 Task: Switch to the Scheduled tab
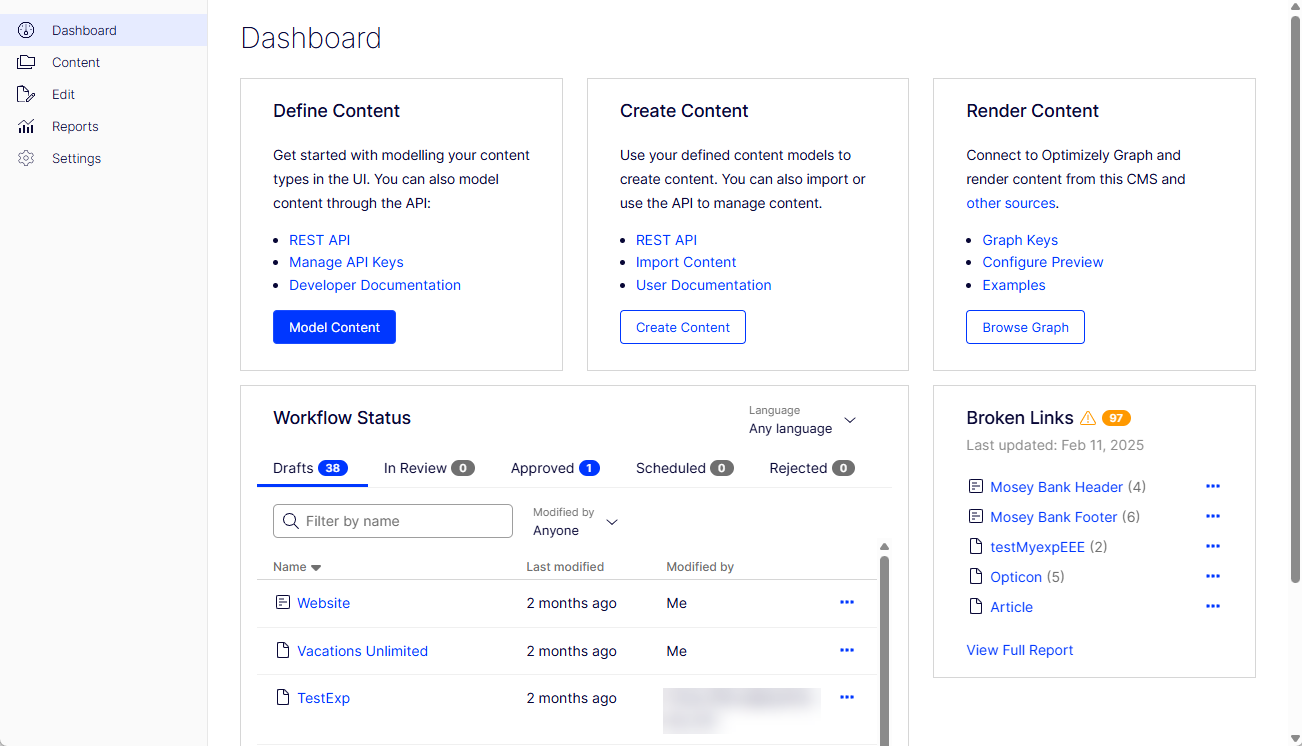click(685, 468)
